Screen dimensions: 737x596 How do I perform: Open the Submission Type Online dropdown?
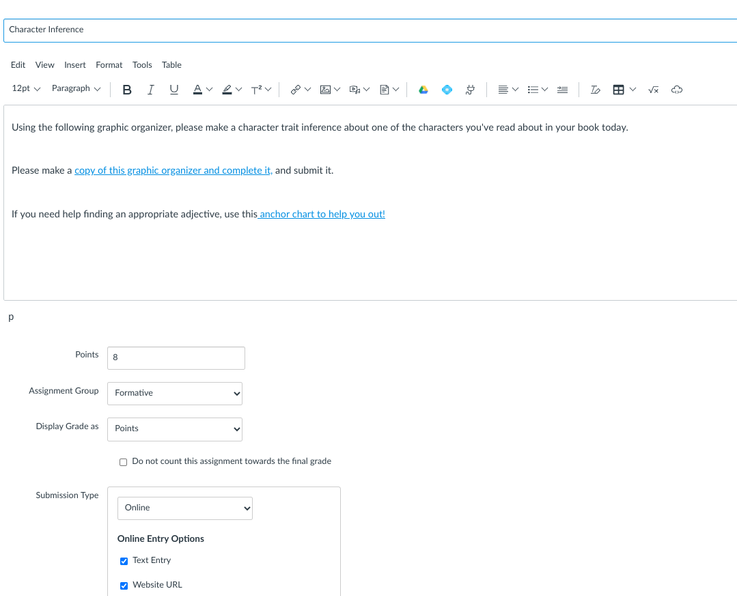(185, 508)
